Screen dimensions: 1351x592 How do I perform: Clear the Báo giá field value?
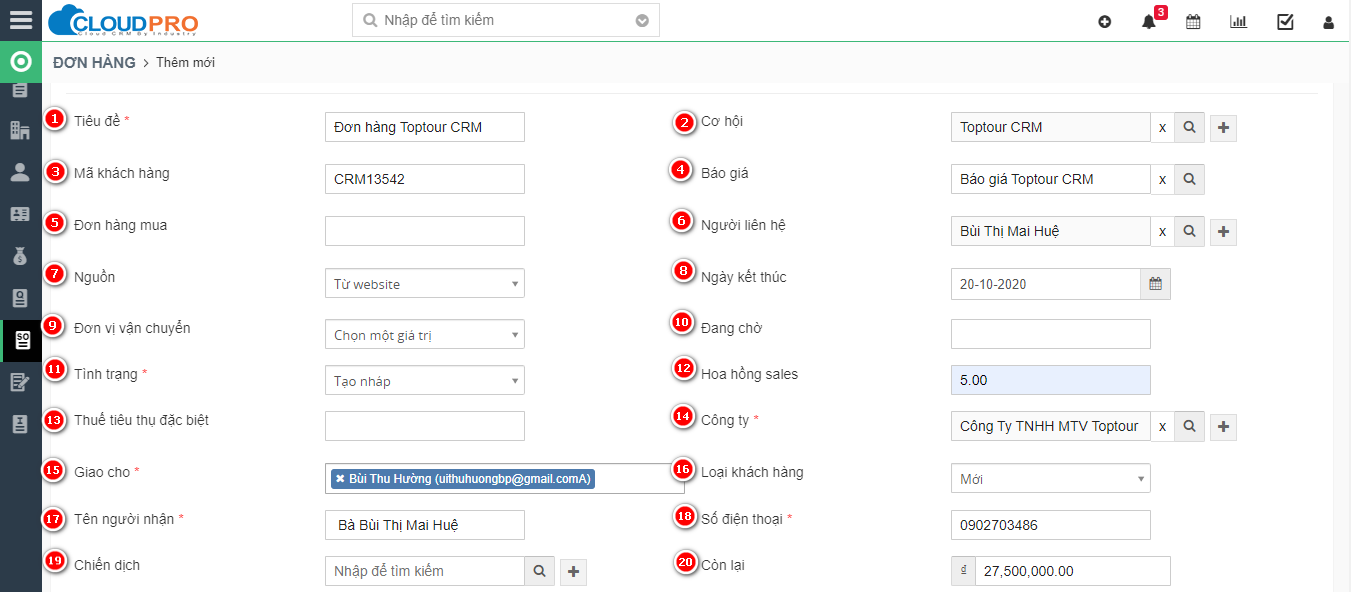1162,179
